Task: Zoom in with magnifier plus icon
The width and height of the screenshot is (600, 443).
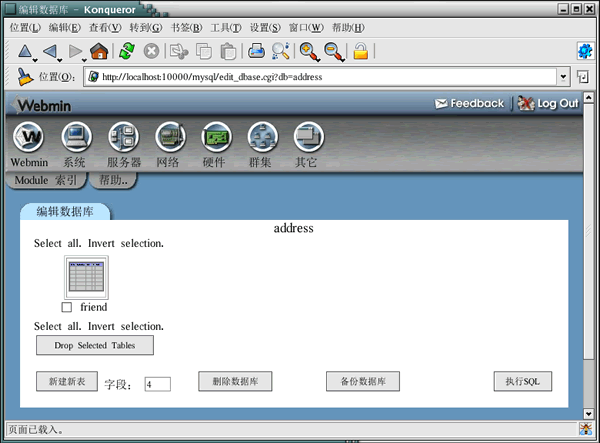Action: [310, 52]
